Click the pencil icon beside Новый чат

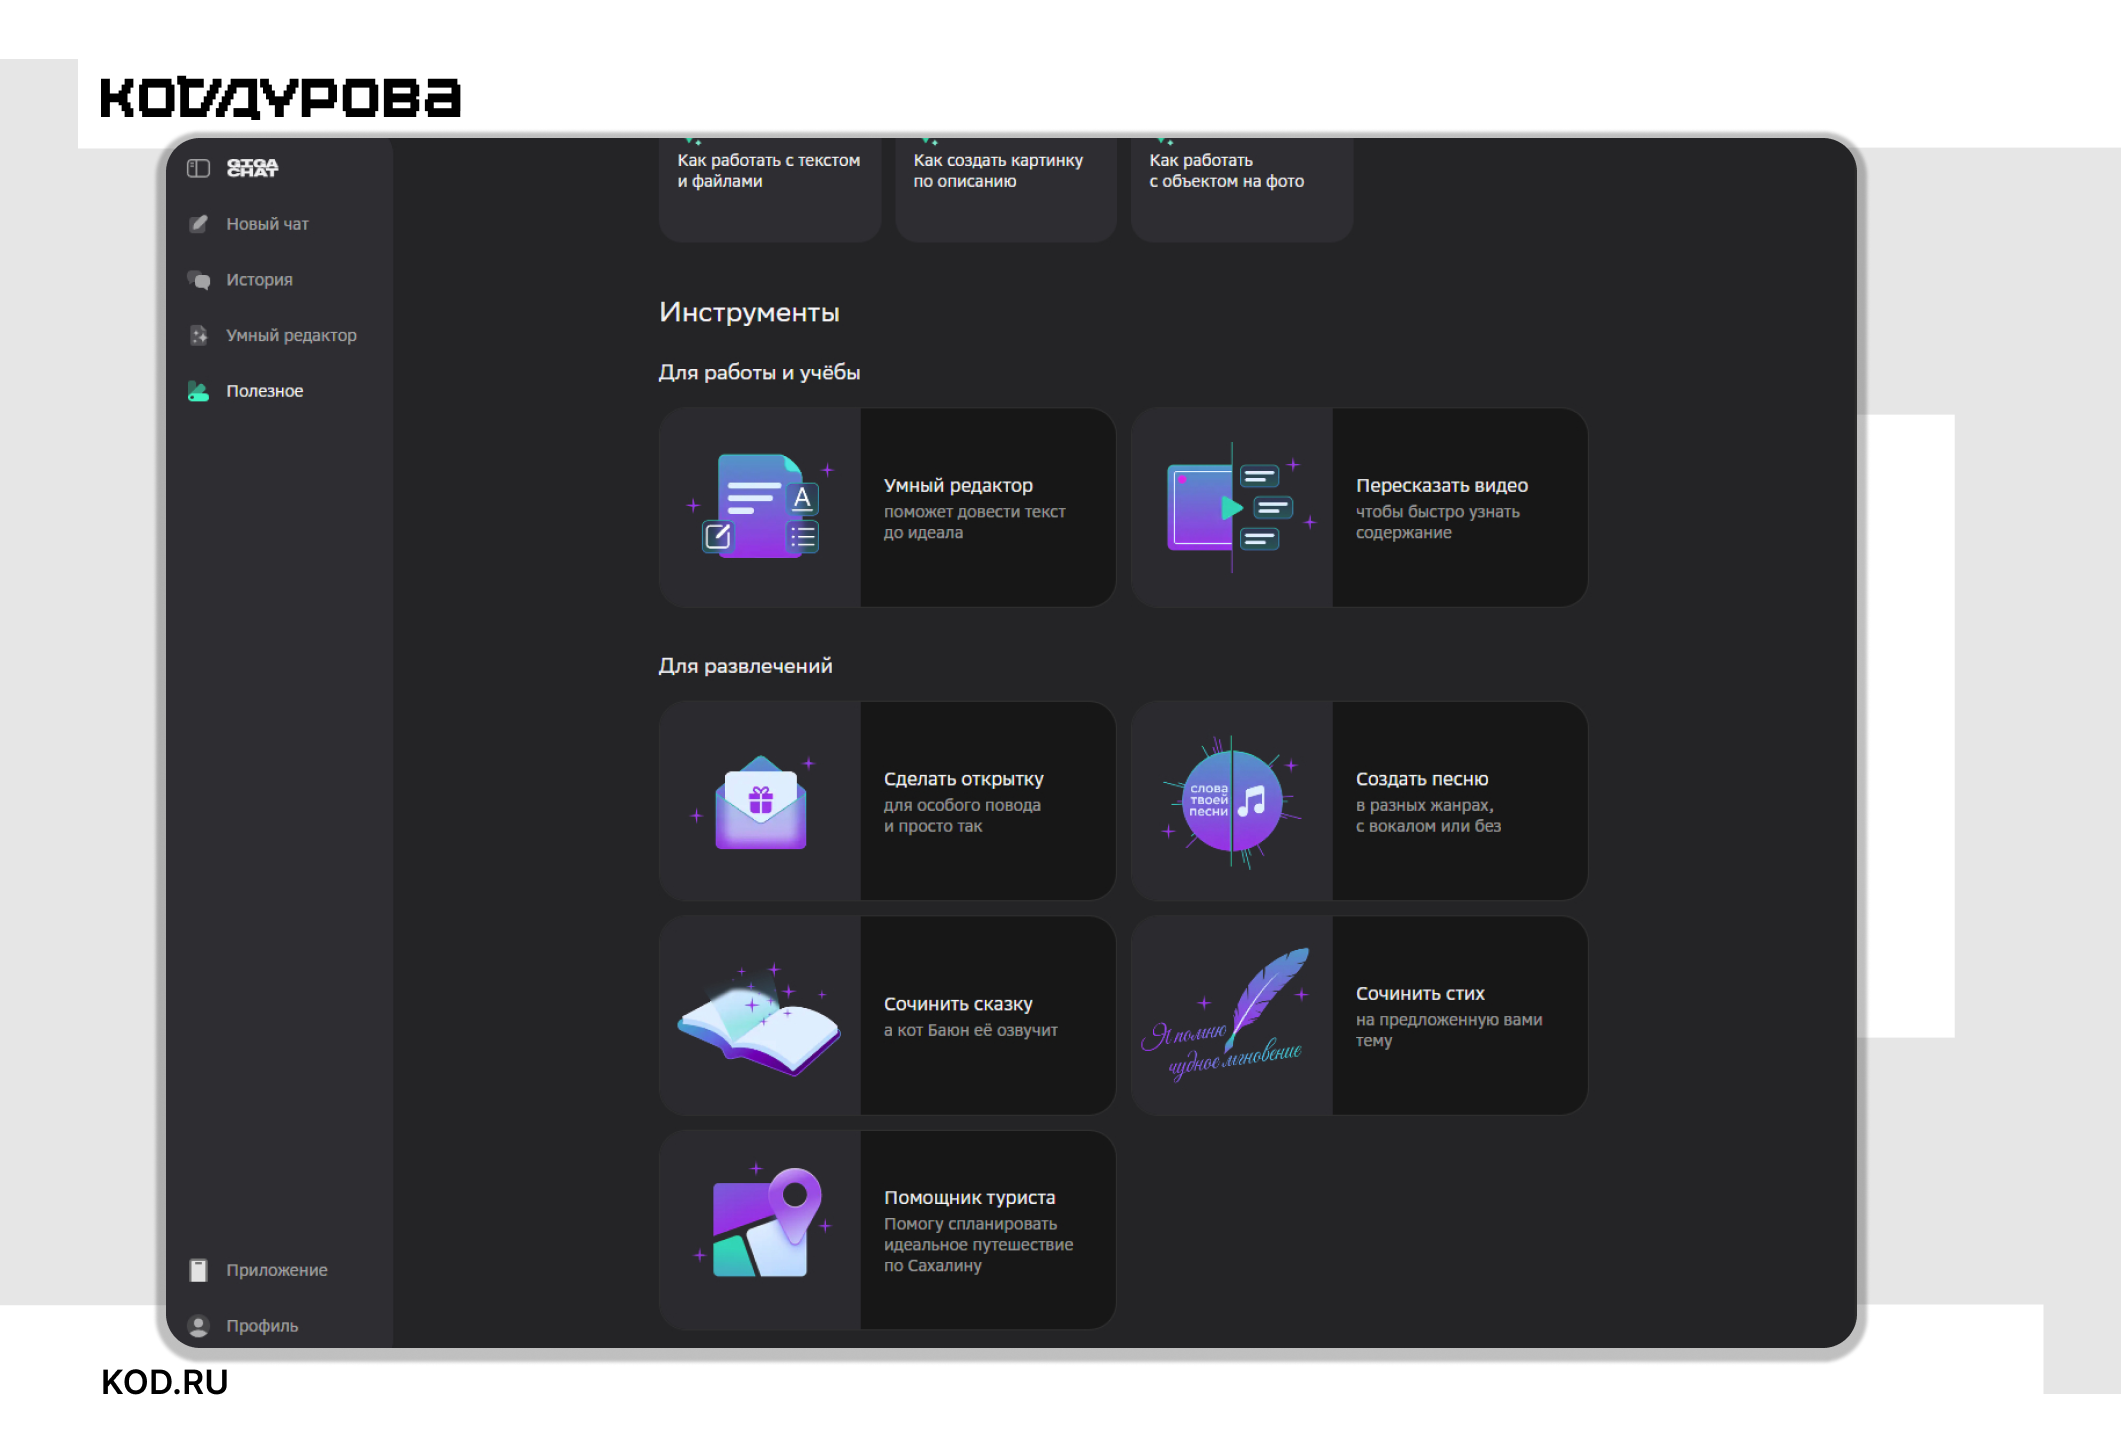(199, 224)
